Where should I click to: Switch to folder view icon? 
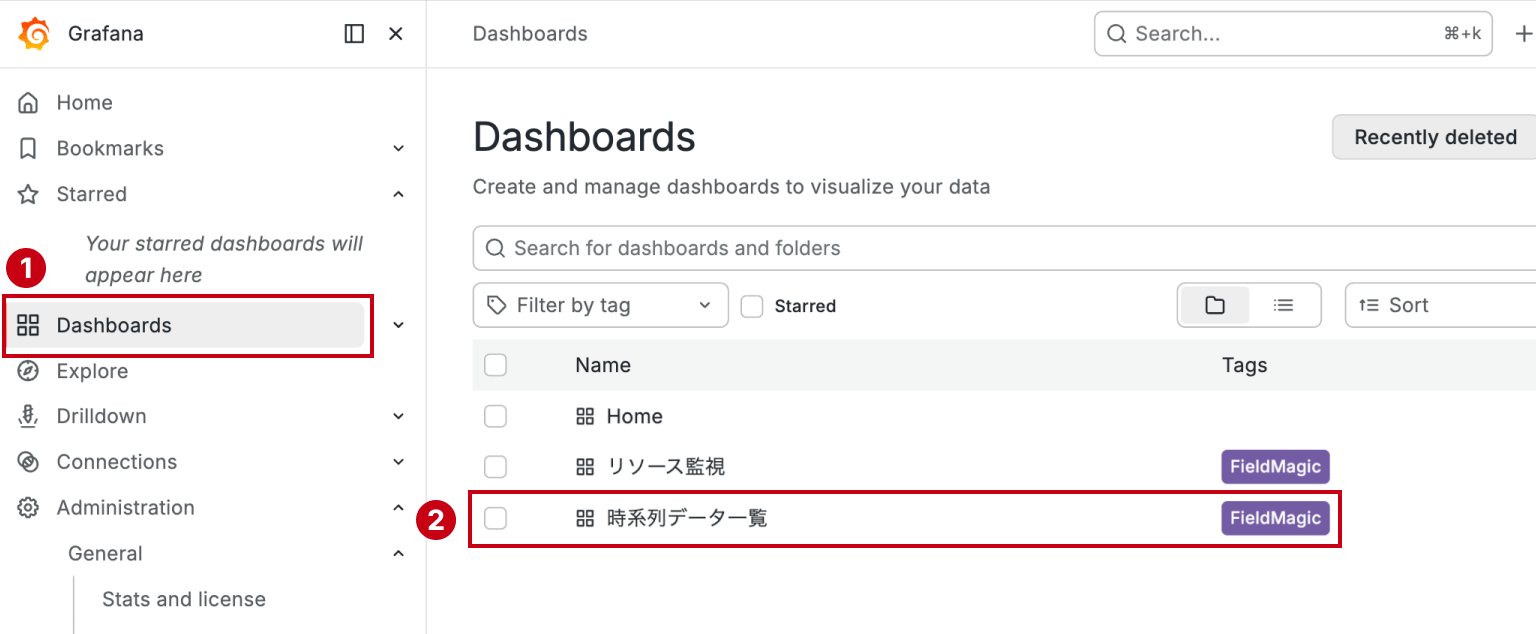tap(1215, 305)
